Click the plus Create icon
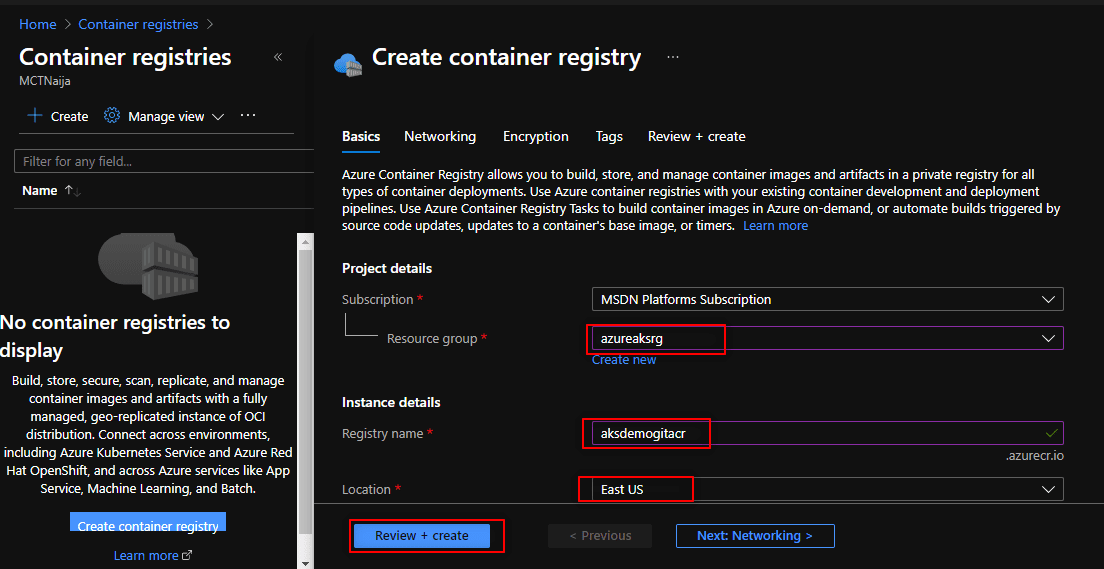Screen dimensions: 1104x569 34,115
